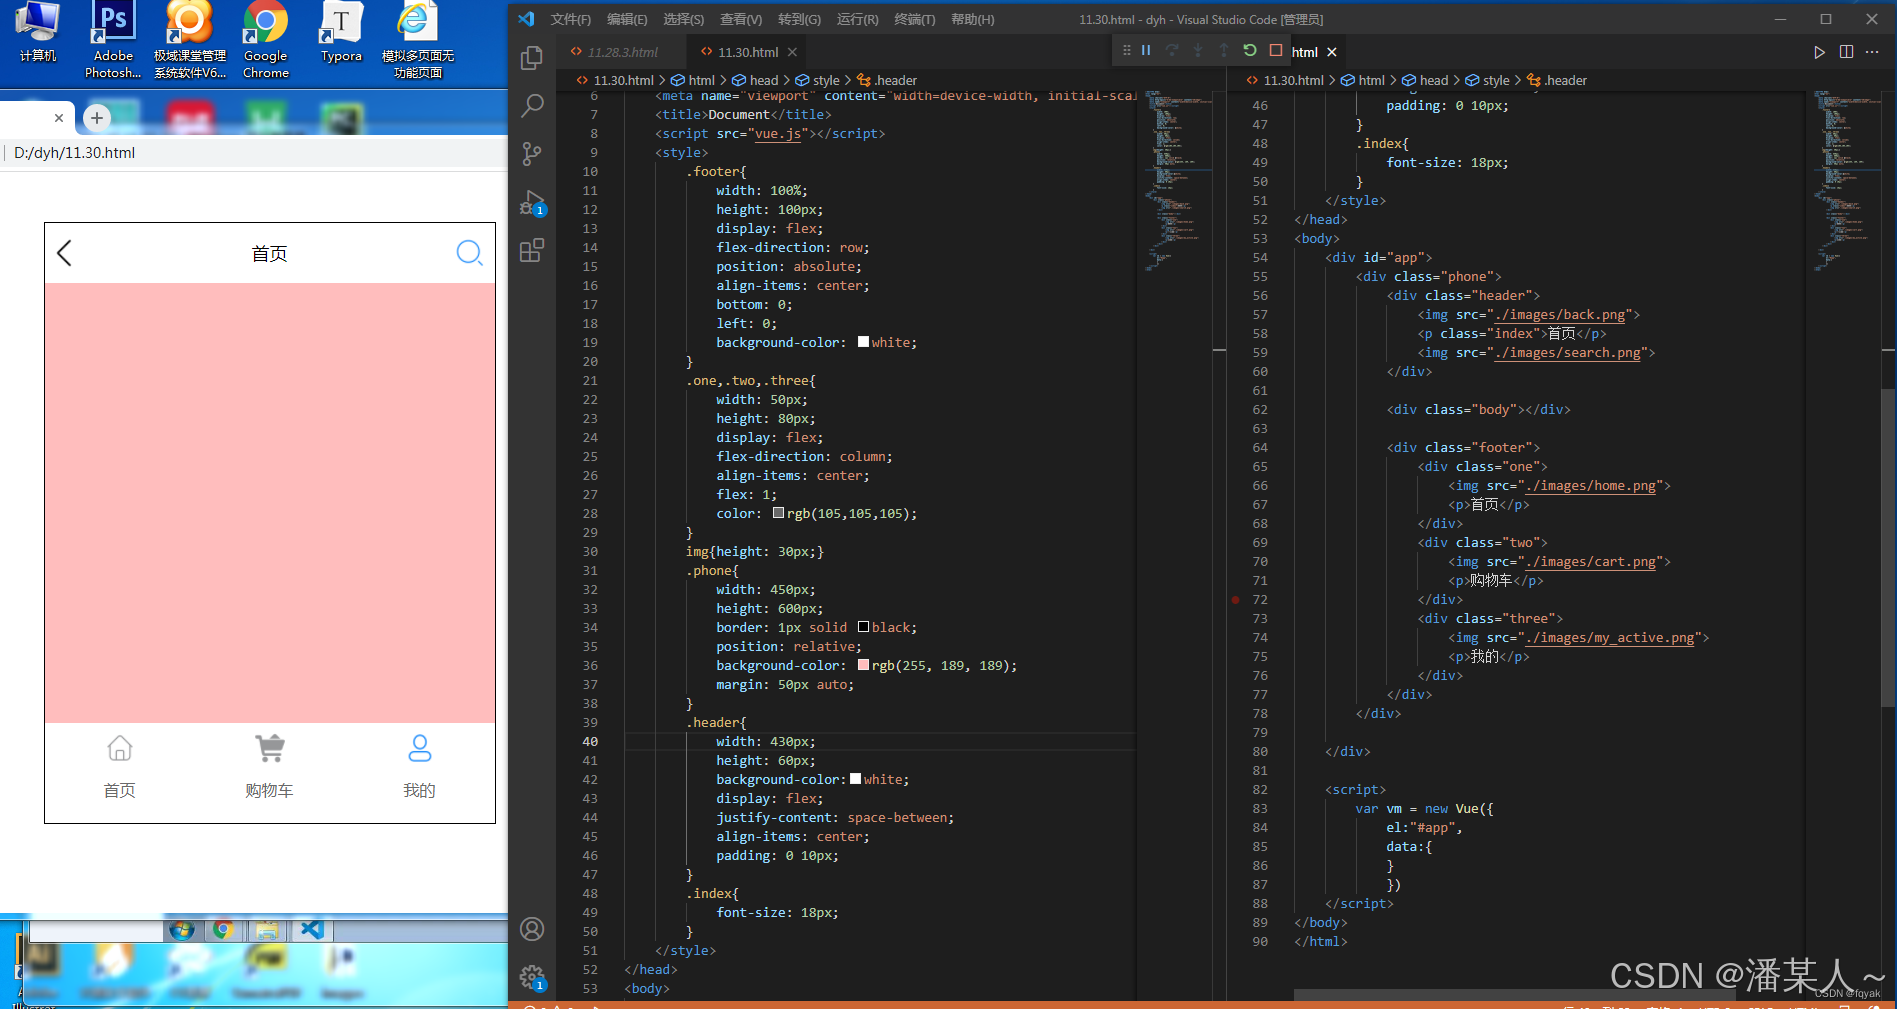The width and height of the screenshot is (1897, 1009).
Task: Switch to the 11.28.3.html tab
Action: coord(622,52)
